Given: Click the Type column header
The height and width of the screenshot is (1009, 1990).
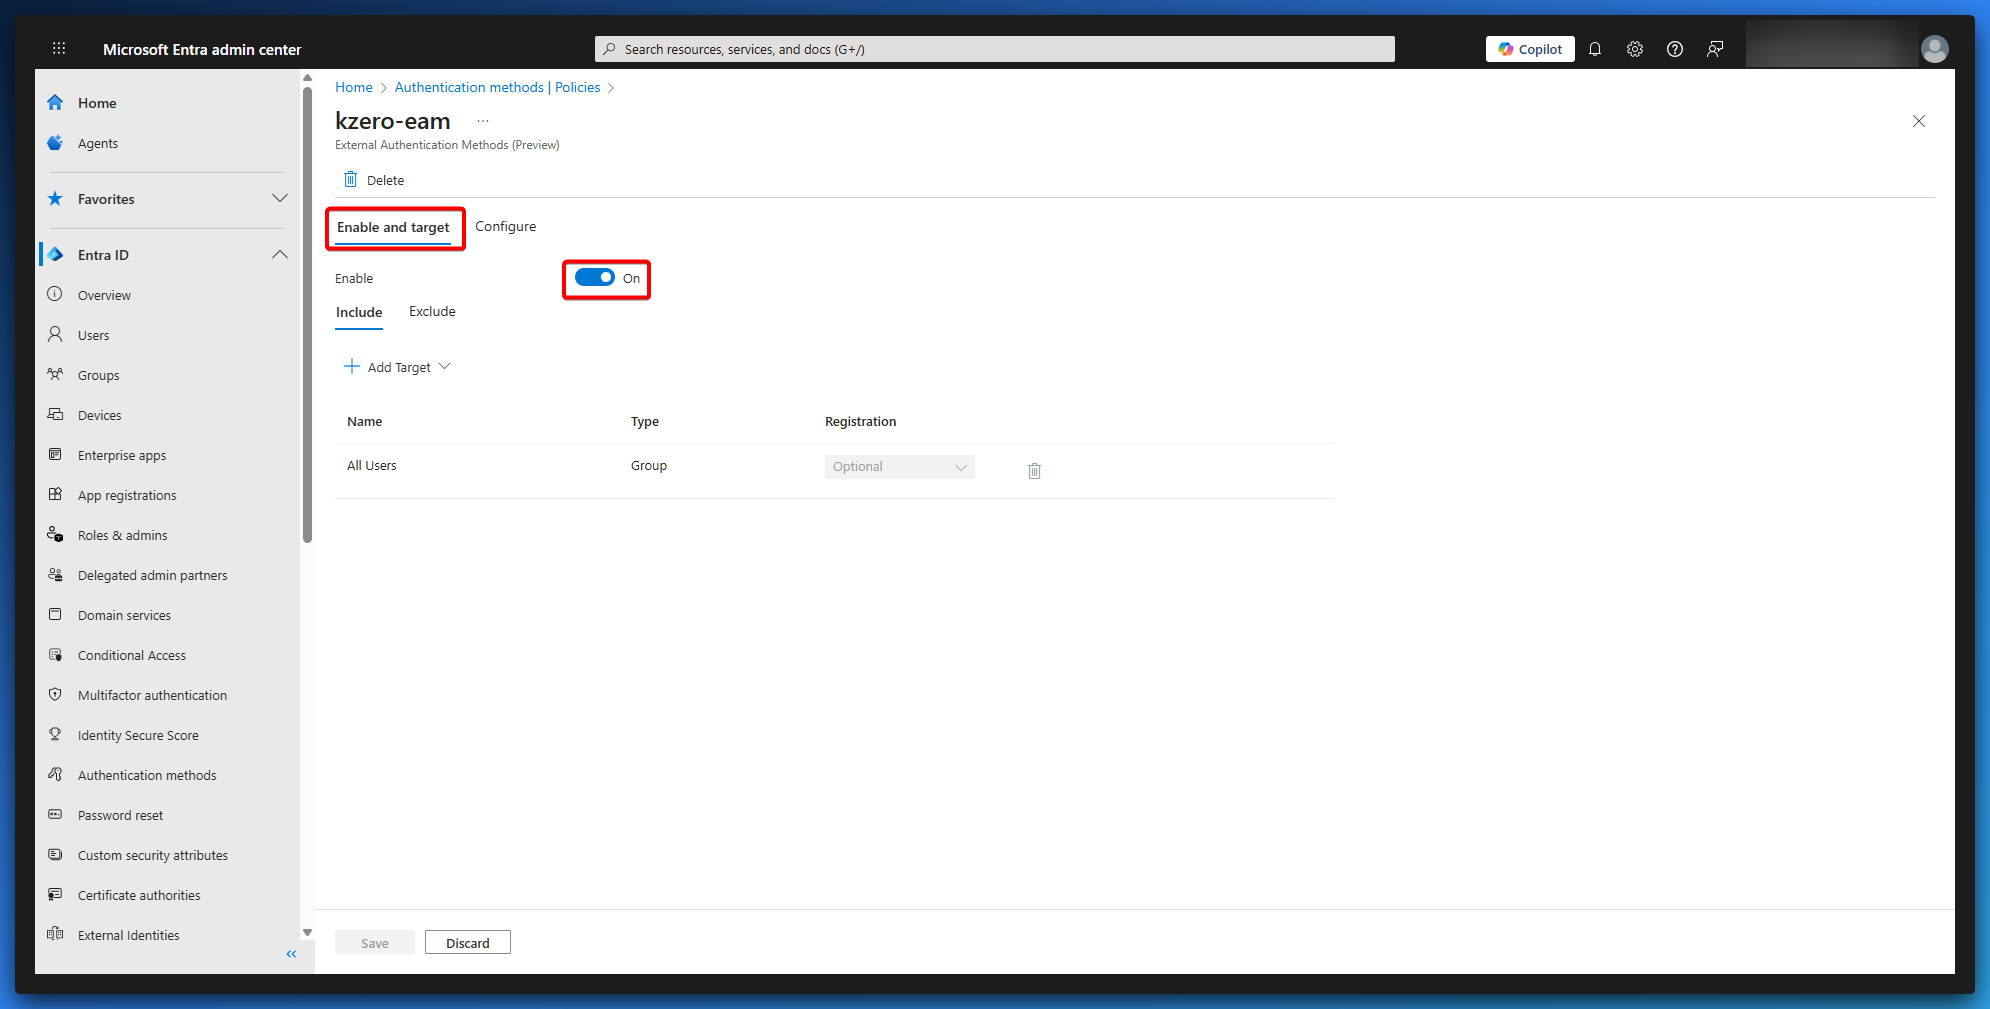Looking at the screenshot, I should pyautogui.click(x=645, y=422).
